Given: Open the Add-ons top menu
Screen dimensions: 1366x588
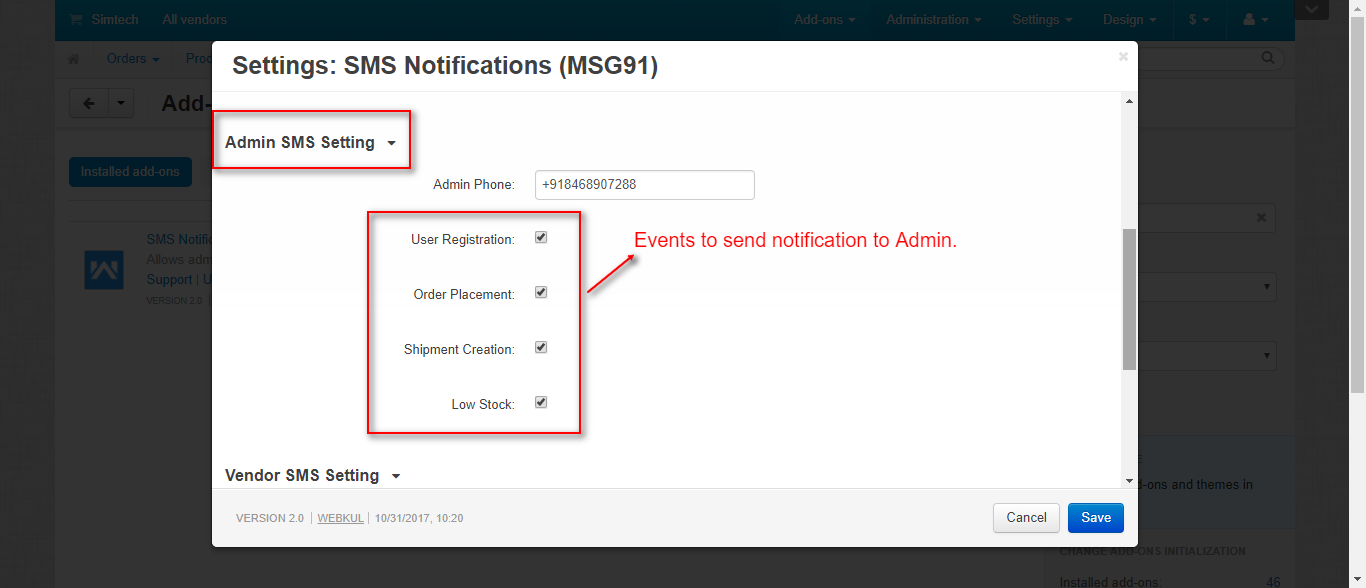Looking at the screenshot, I should coord(824,20).
